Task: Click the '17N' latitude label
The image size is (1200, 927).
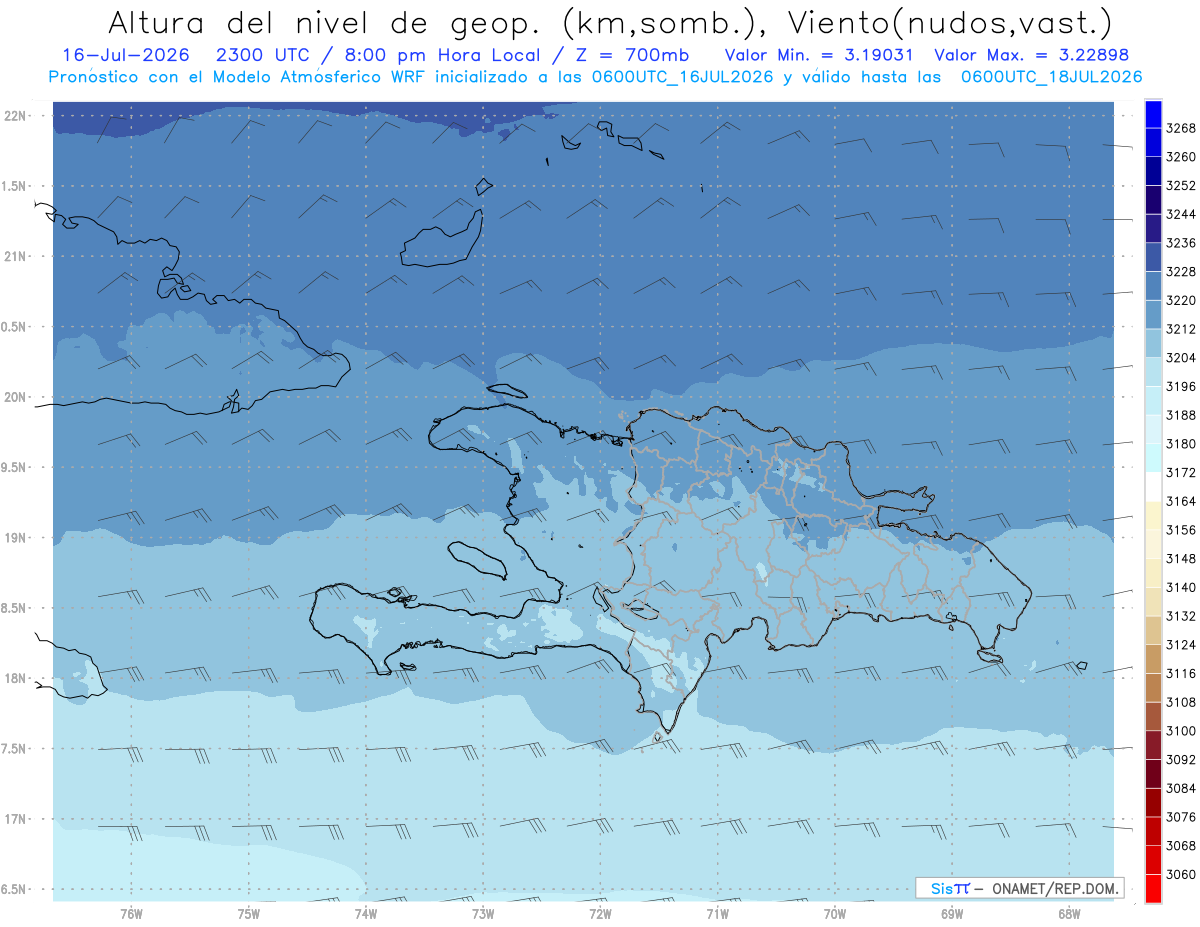Action: 15,819
